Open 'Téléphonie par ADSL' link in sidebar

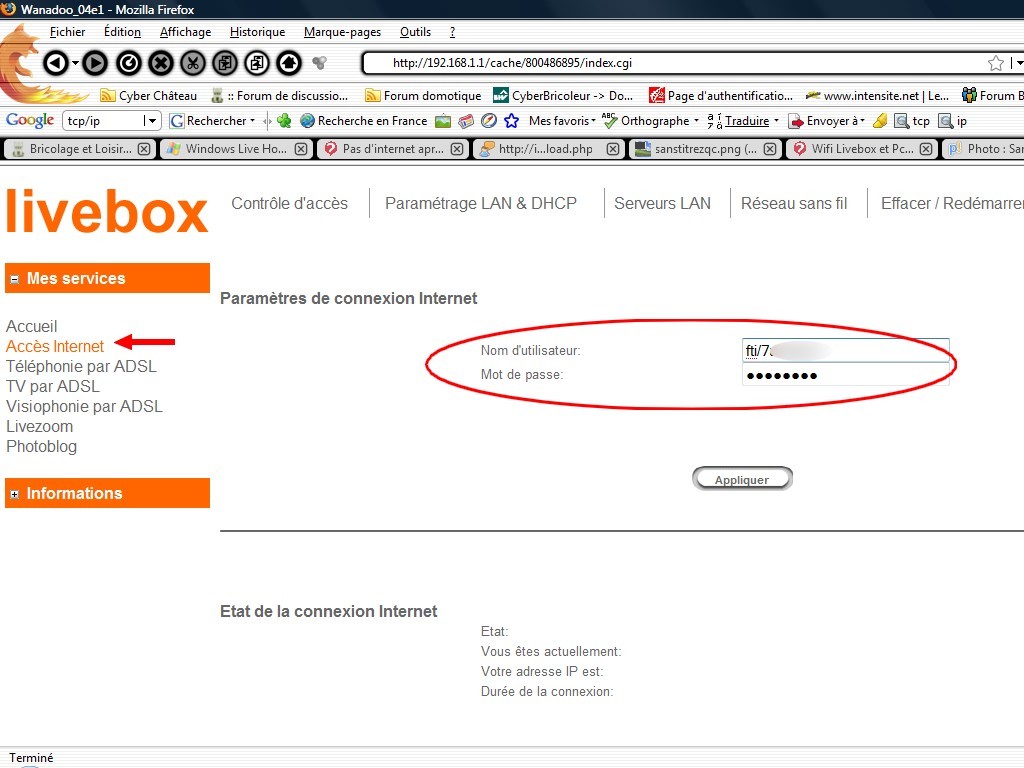(81, 366)
